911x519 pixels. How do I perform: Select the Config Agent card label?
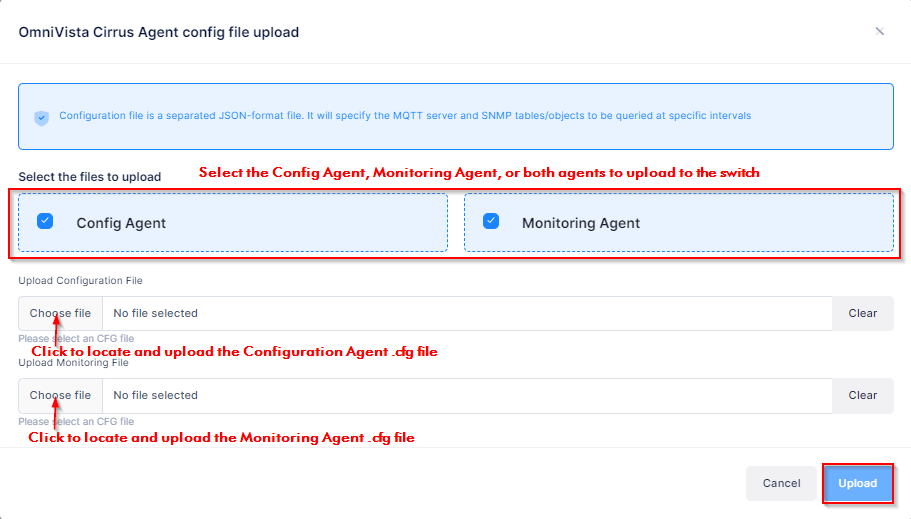[121, 223]
